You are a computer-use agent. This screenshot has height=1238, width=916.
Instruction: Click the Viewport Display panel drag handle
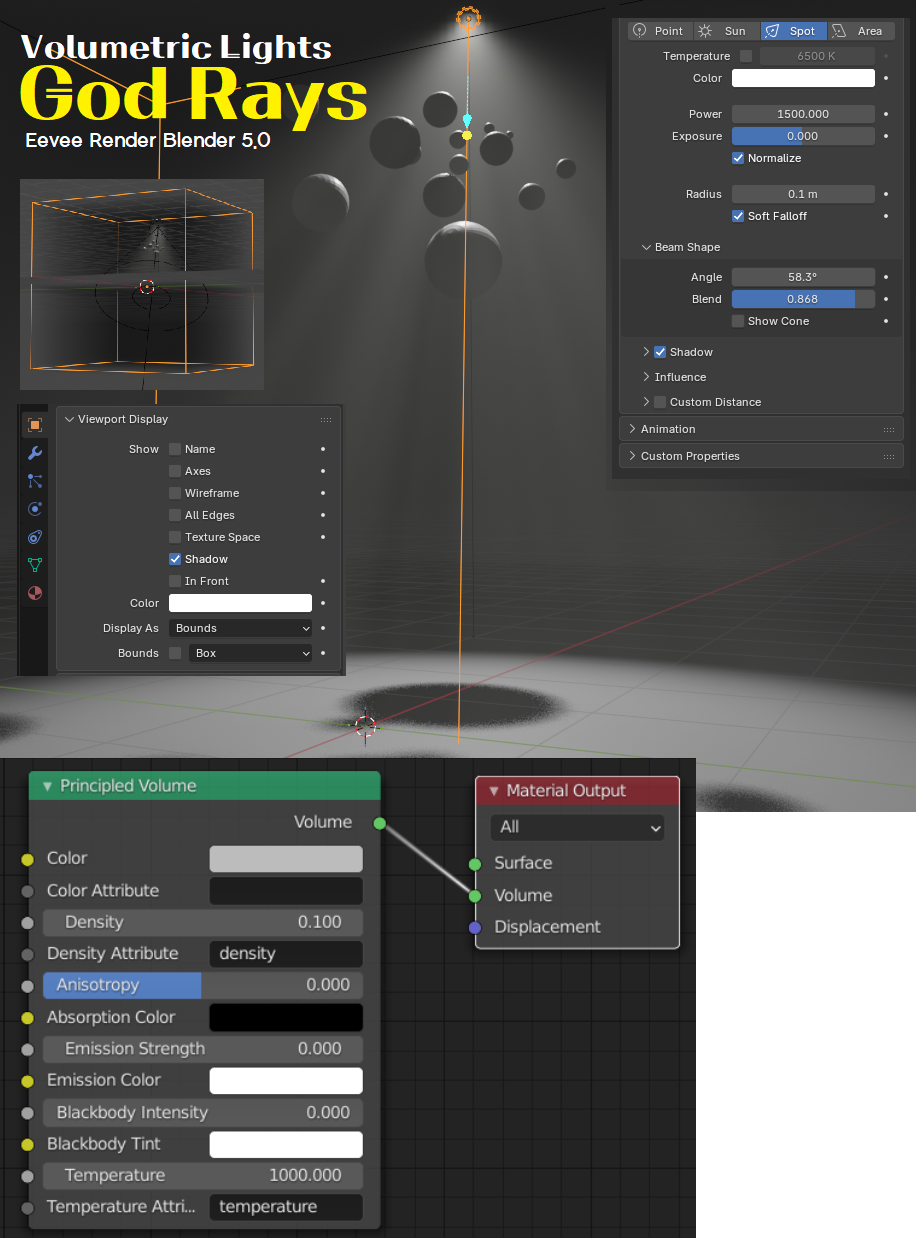pyautogui.click(x=326, y=420)
